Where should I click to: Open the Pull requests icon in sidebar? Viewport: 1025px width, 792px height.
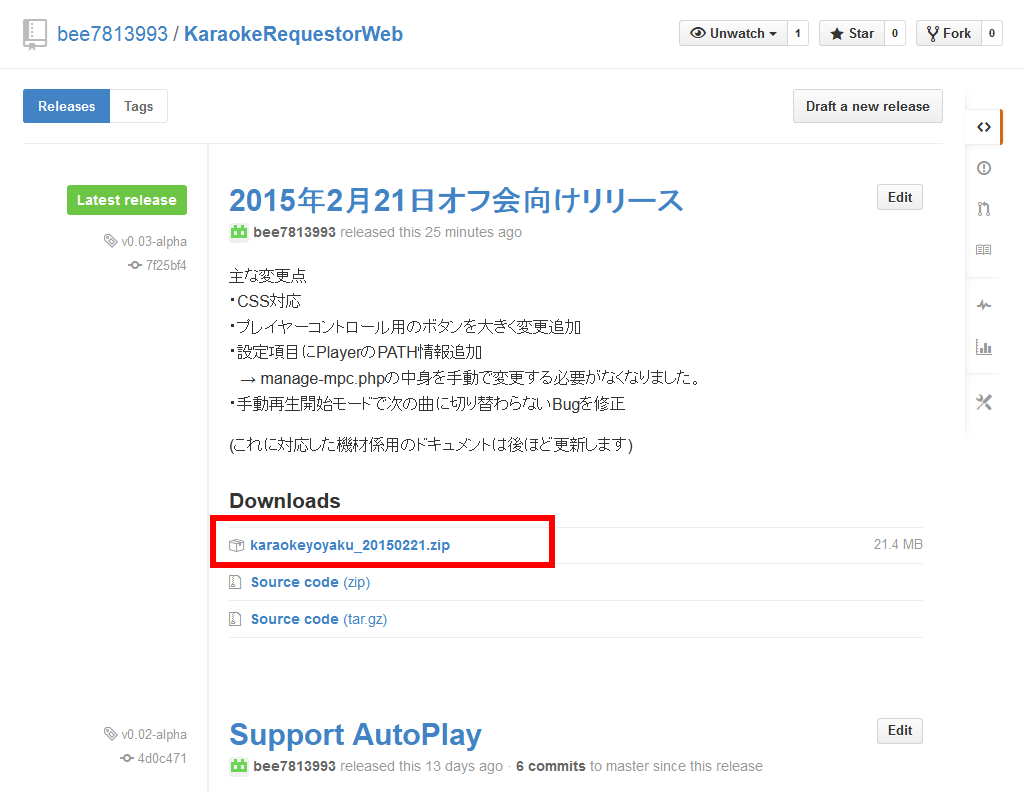984,209
